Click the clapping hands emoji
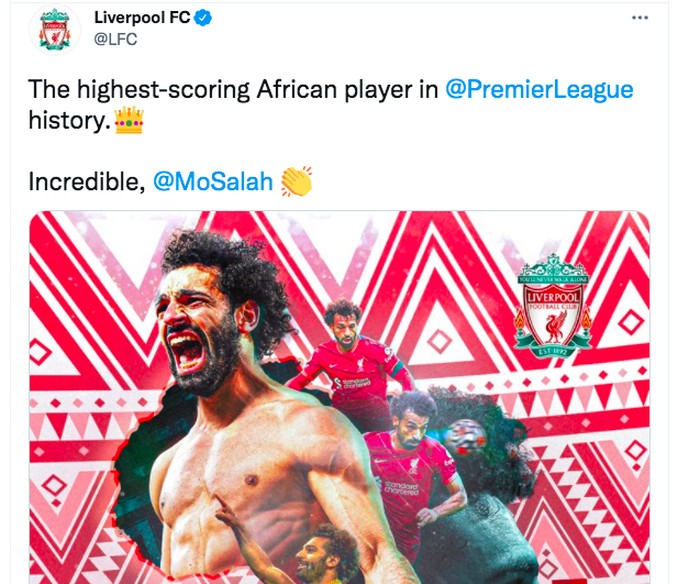This screenshot has height=584, width=700. click(x=296, y=182)
